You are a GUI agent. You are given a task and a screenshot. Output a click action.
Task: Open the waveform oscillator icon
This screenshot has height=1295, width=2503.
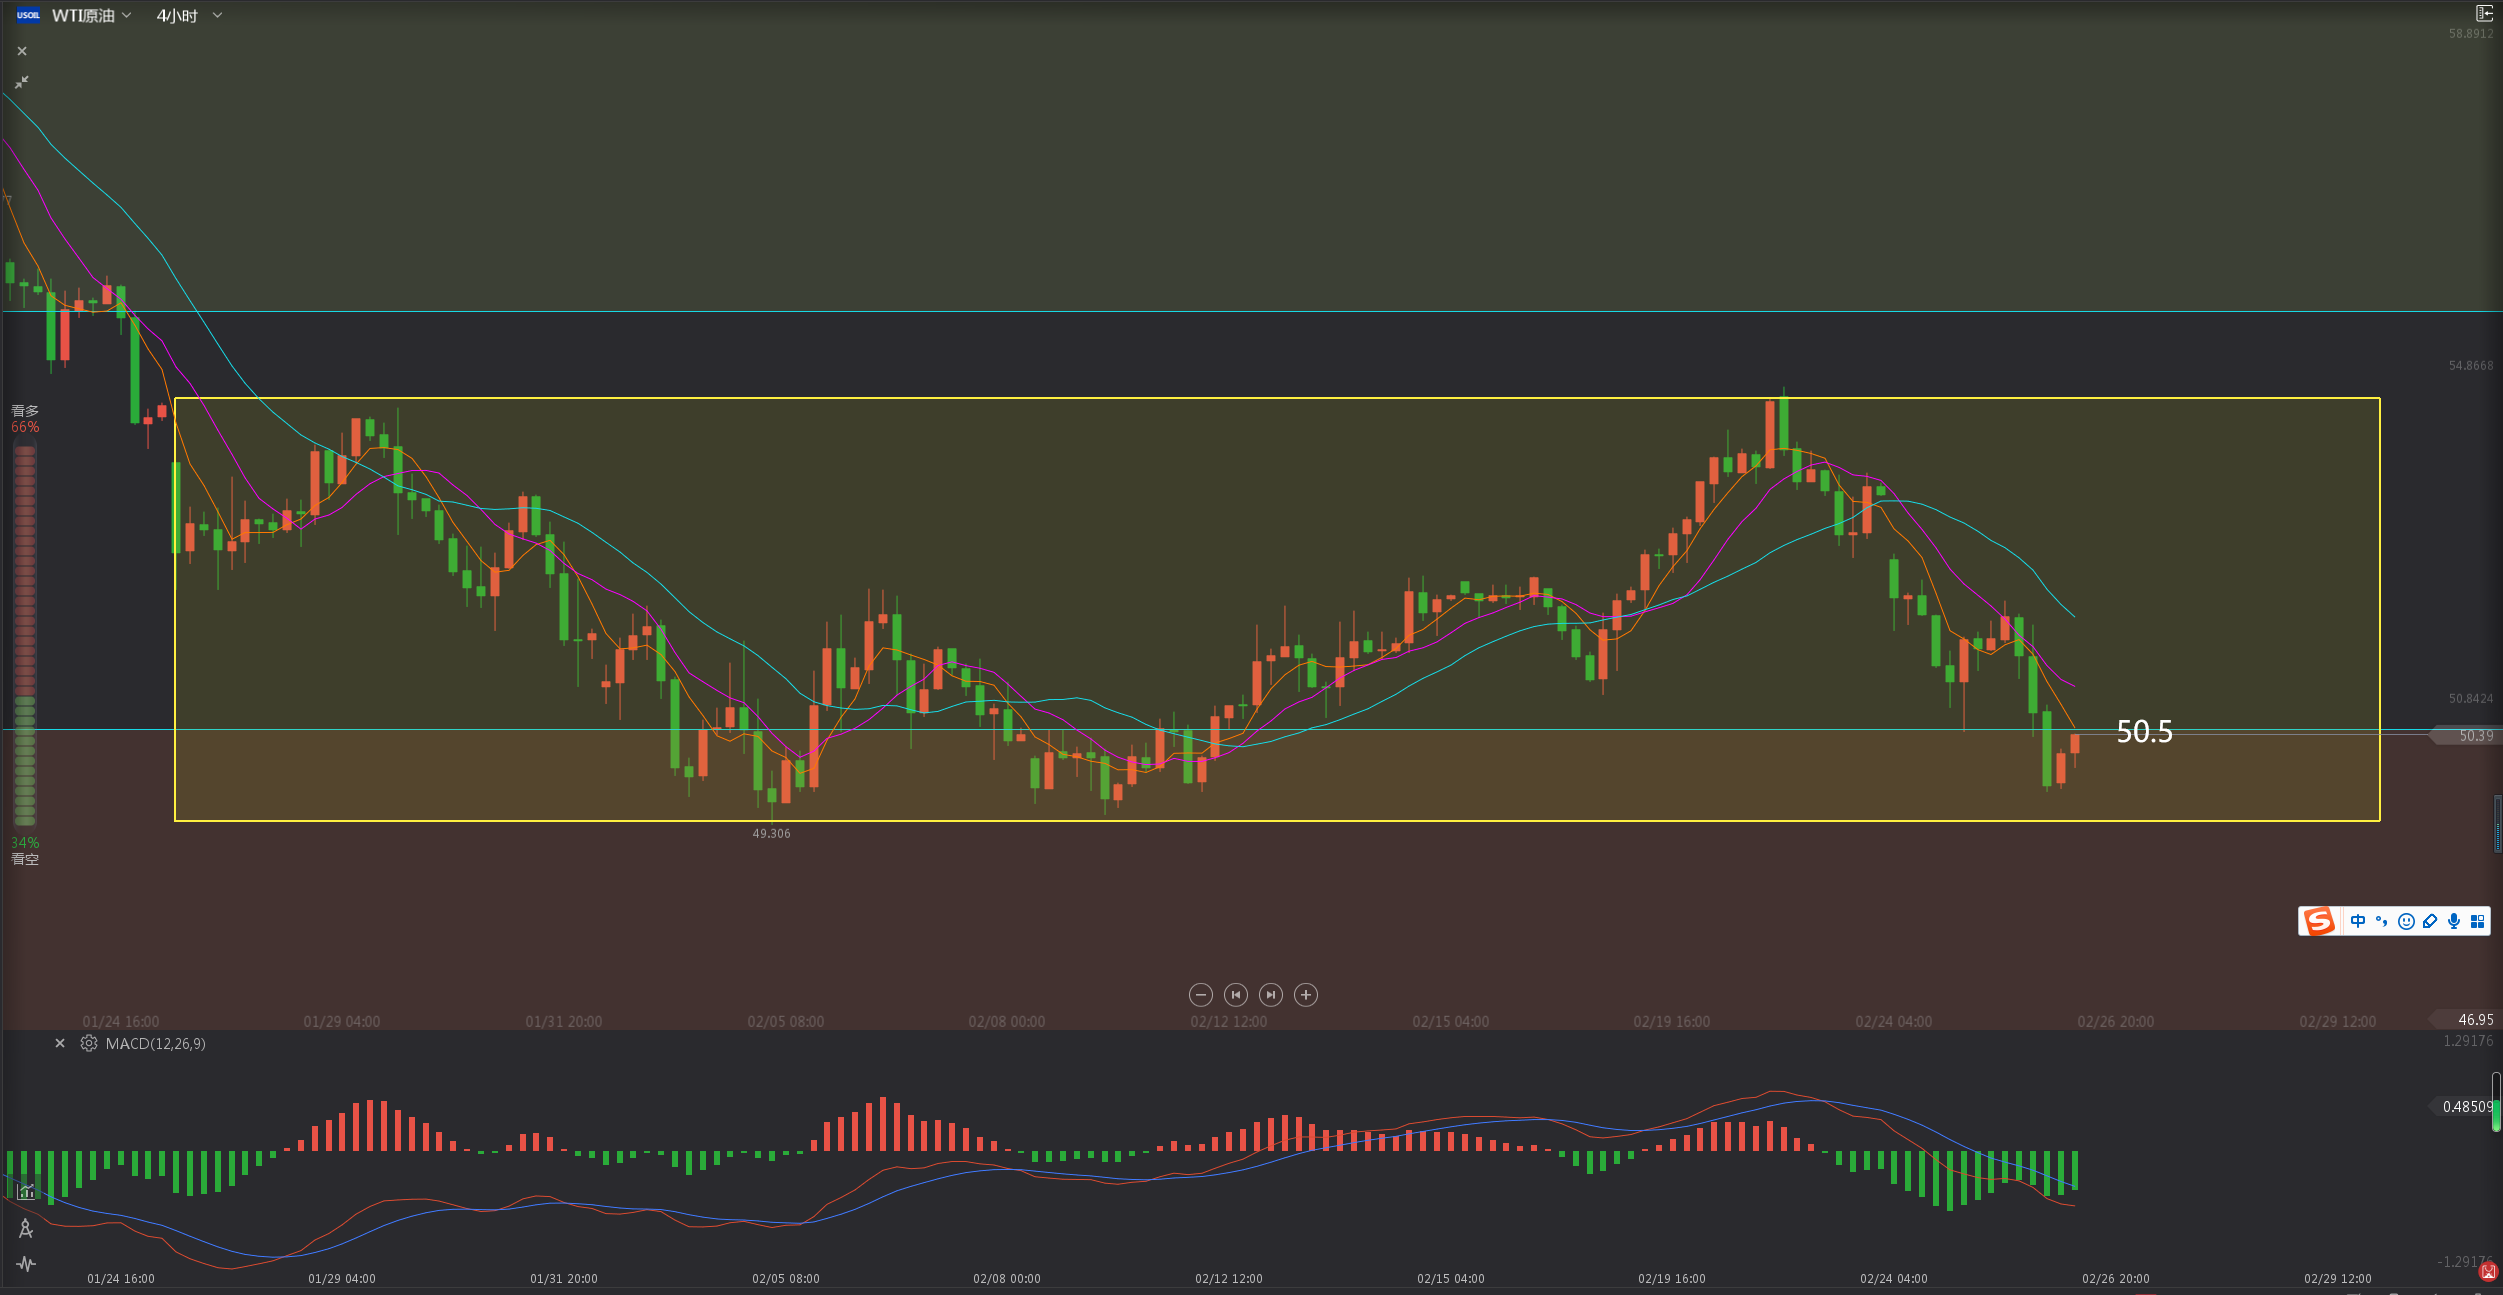(26, 1264)
